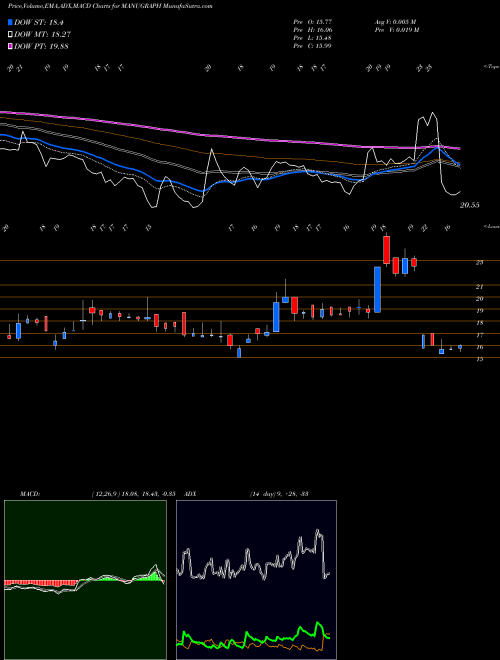The width and height of the screenshot is (500, 660).
Task: Click the ADX '(14 day)' parameter values
Action: pyautogui.click(x=279, y=494)
